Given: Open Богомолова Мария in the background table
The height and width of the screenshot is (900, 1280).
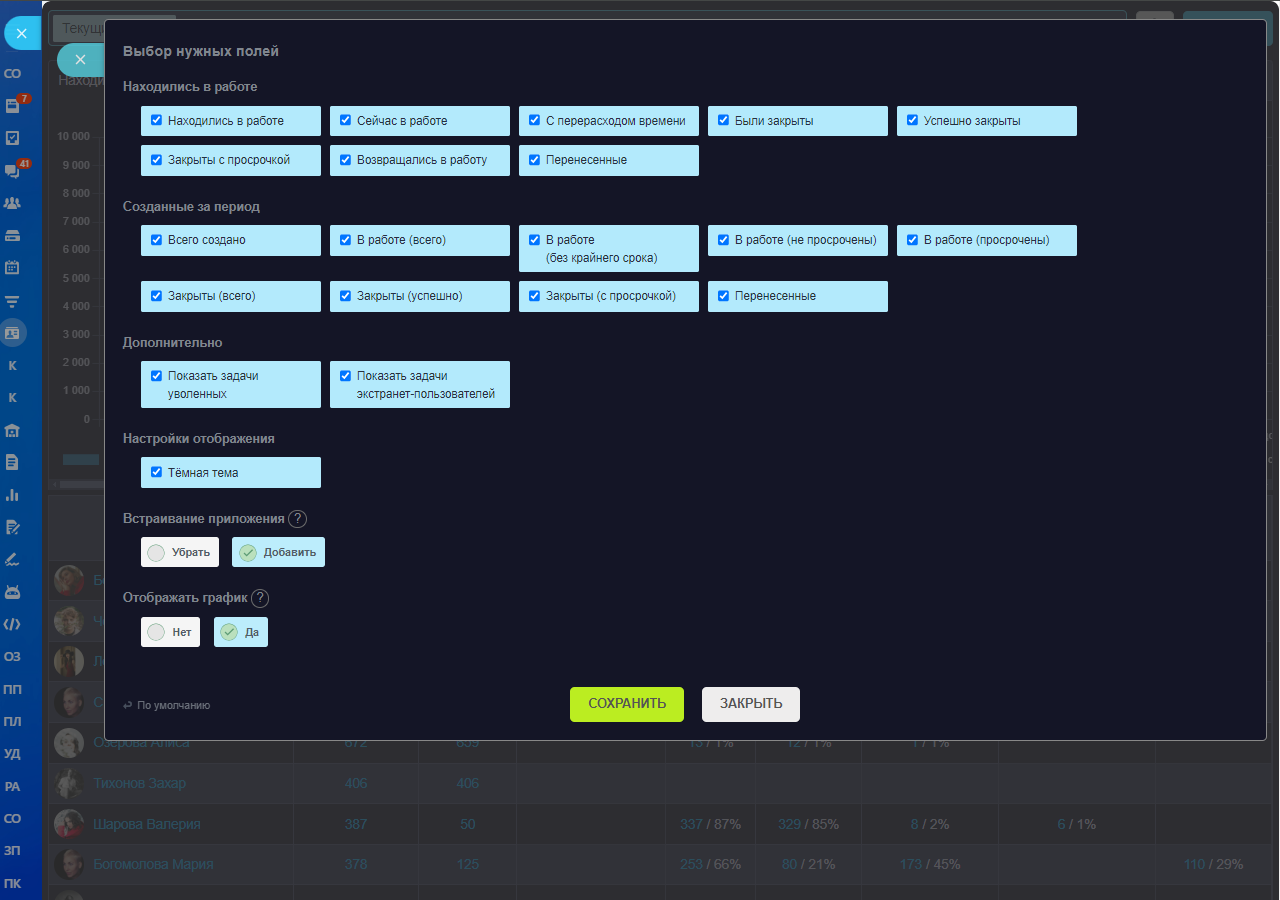Looking at the screenshot, I should pyautogui.click(x=153, y=864).
